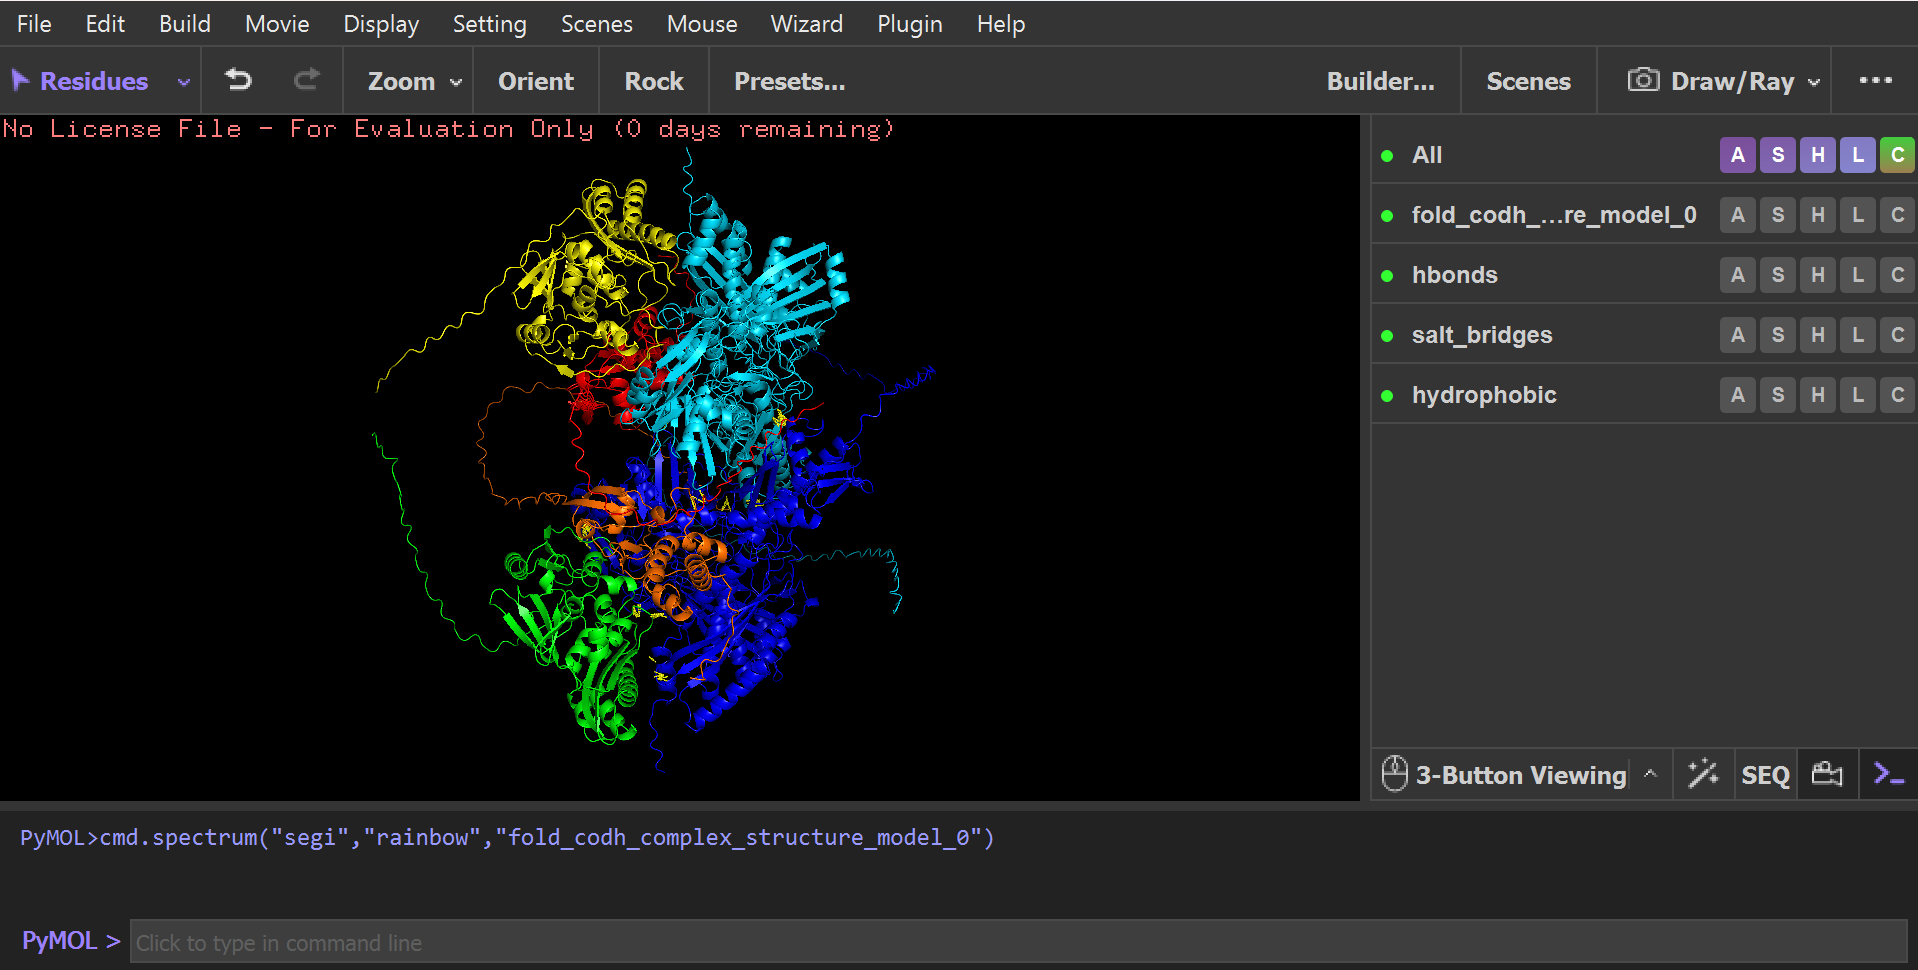The height and width of the screenshot is (970, 1918).
Task: Click the command prompt icon
Action: [1888, 774]
